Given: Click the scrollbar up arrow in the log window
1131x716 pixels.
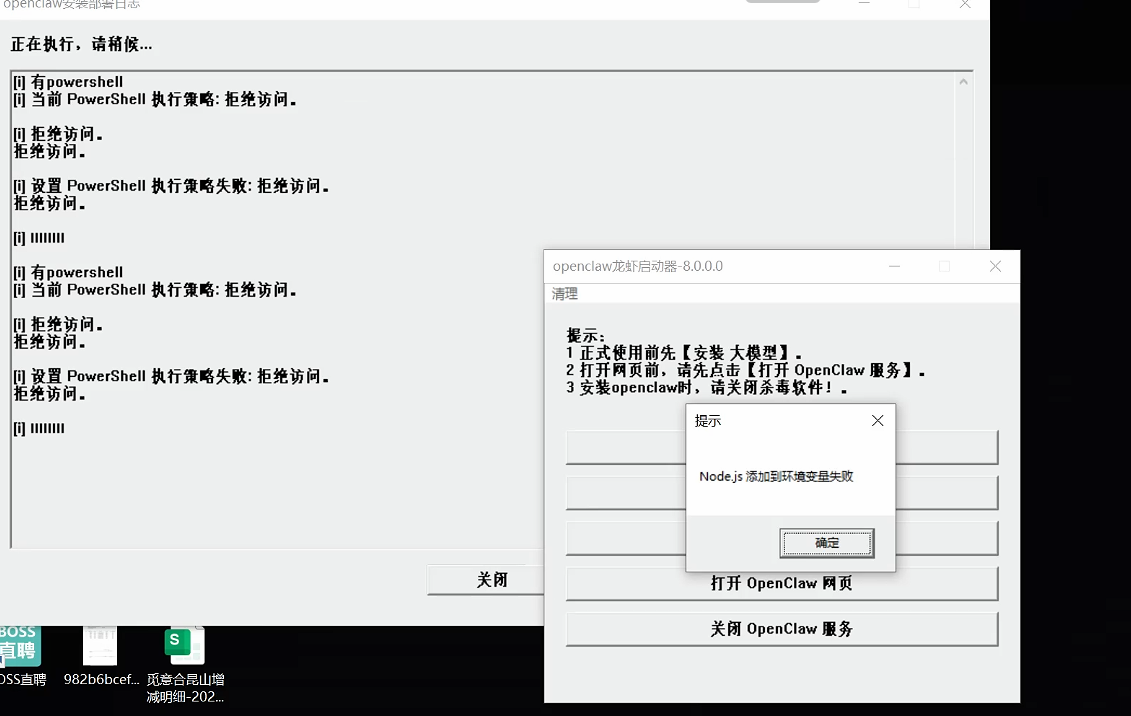Looking at the screenshot, I should point(966,82).
